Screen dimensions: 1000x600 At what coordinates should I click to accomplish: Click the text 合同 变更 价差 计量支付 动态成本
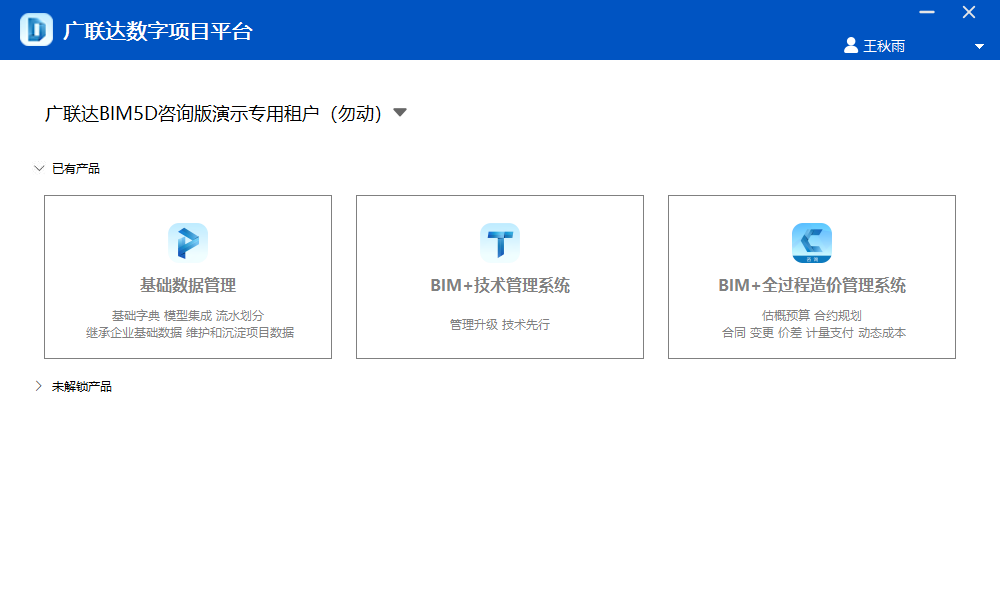click(x=813, y=332)
